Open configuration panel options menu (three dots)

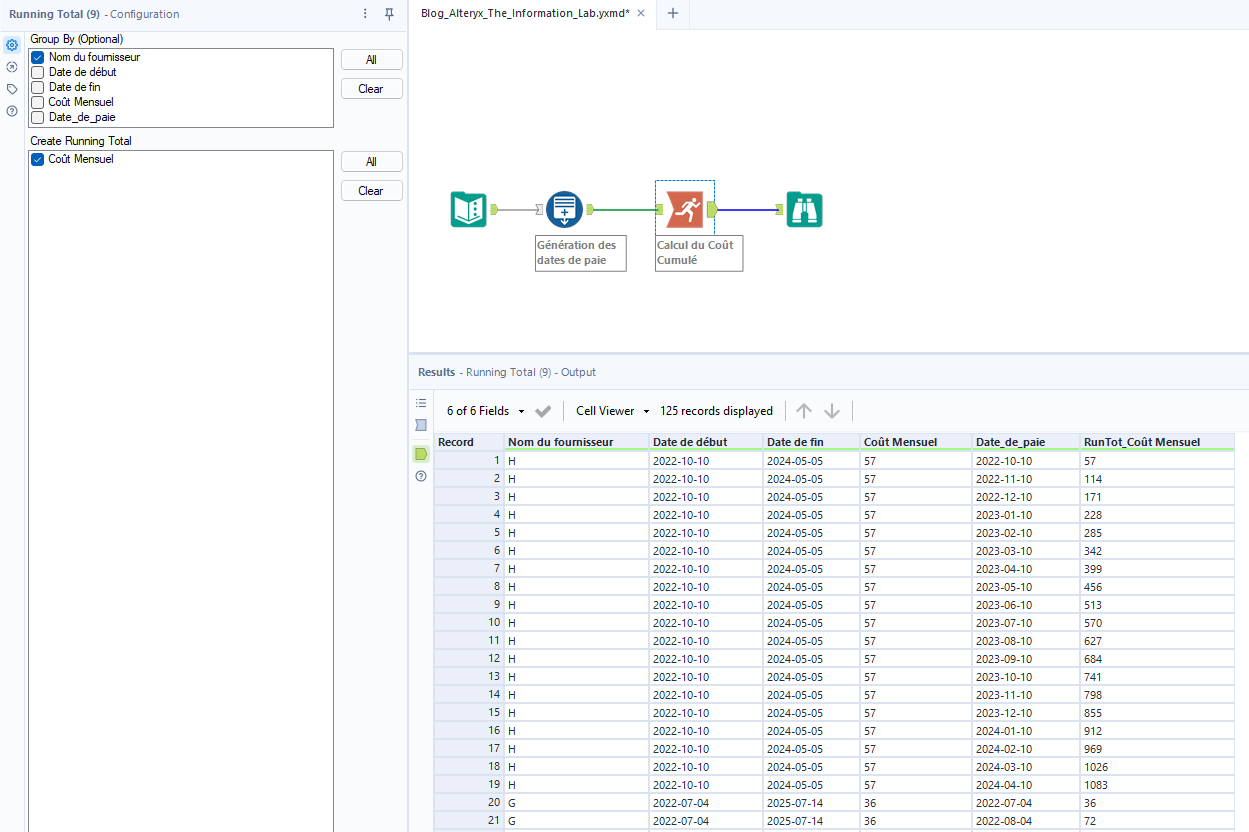tap(365, 14)
